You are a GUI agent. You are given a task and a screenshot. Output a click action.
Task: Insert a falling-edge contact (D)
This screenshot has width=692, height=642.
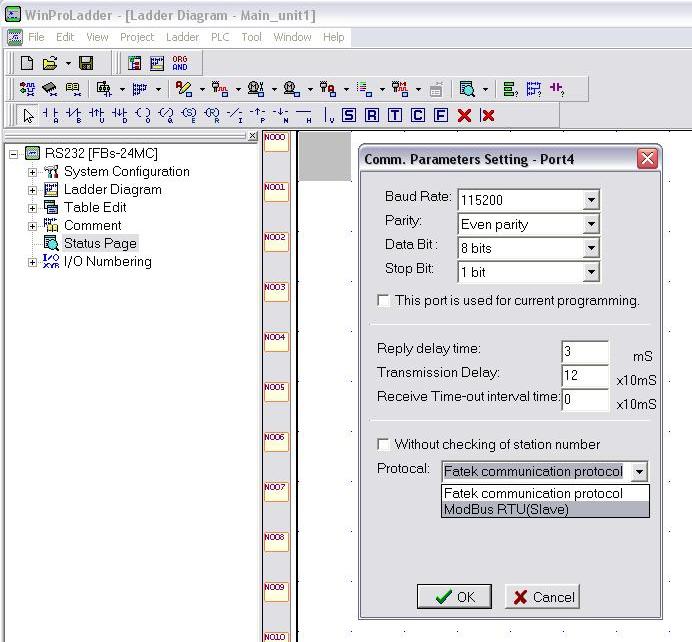(119, 115)
